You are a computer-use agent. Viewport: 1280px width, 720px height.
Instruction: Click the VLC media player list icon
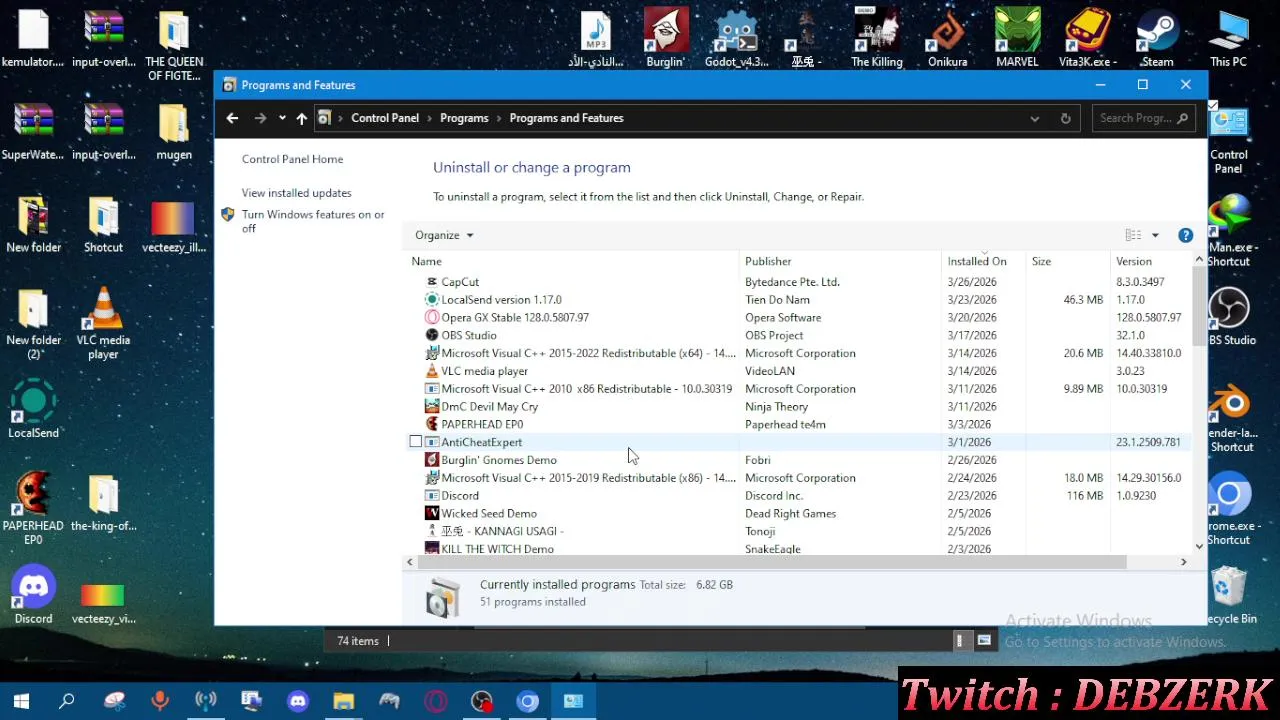point(432,371)
